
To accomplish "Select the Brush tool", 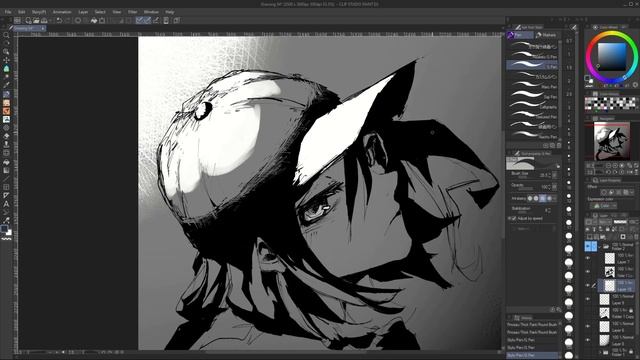I will click(x=6, y=111).
